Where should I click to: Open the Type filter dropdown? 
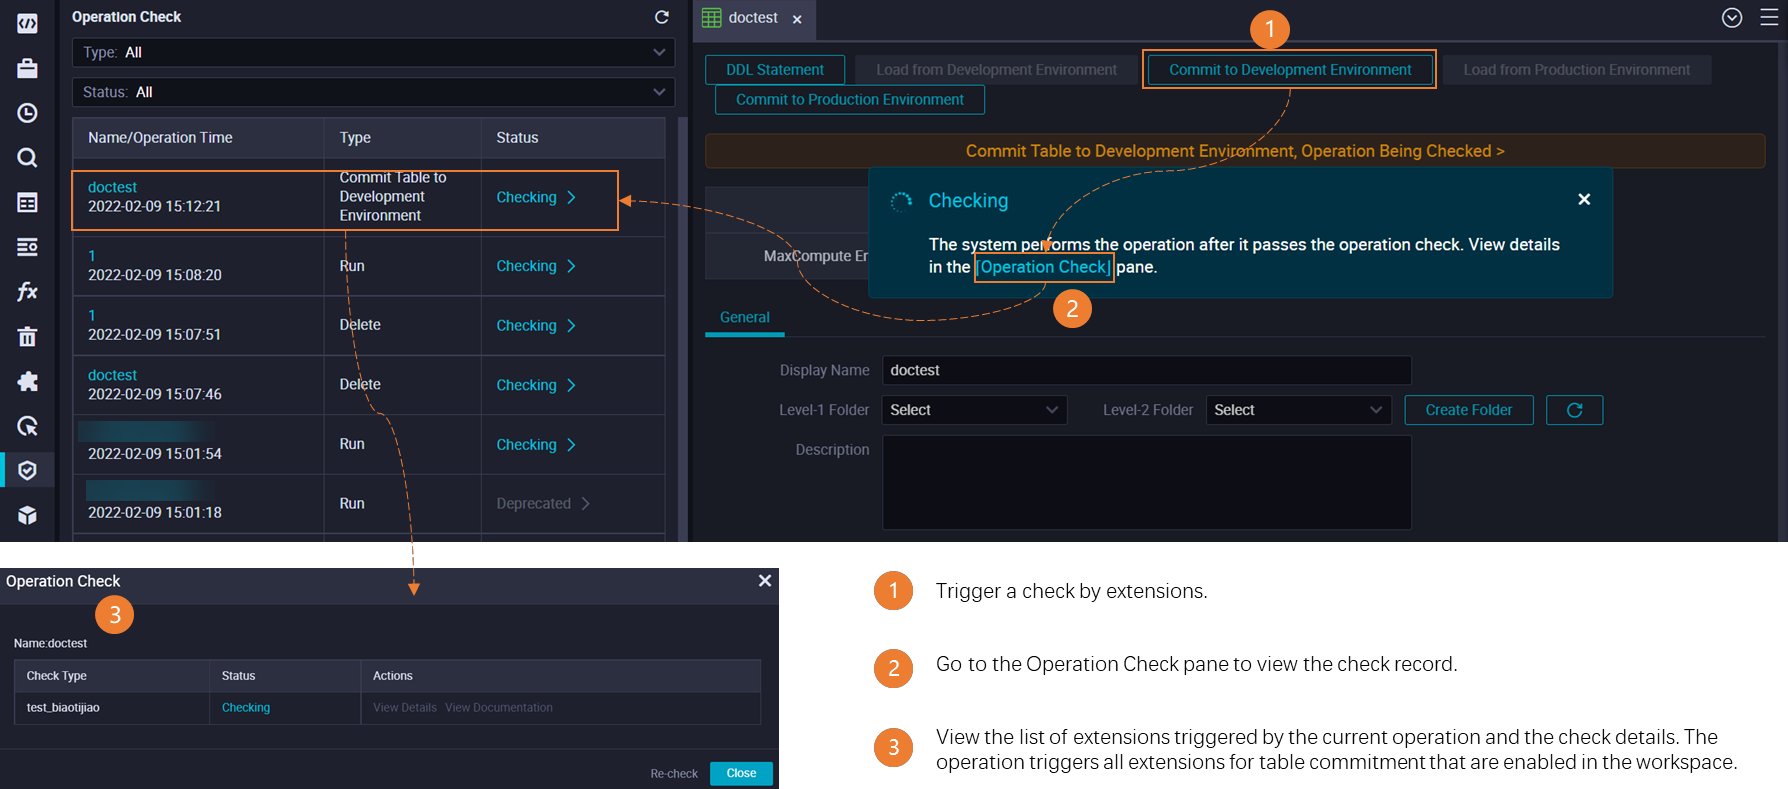[373, 52]
